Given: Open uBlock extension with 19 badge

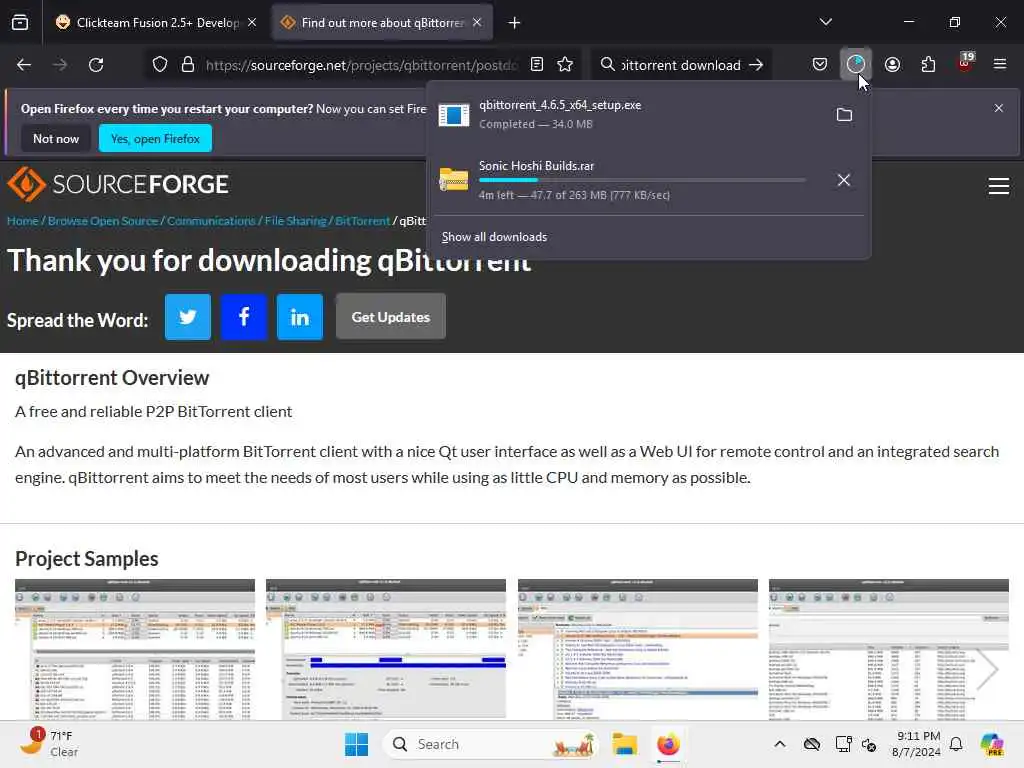Looking at the screenshot, I should (965, 63).
